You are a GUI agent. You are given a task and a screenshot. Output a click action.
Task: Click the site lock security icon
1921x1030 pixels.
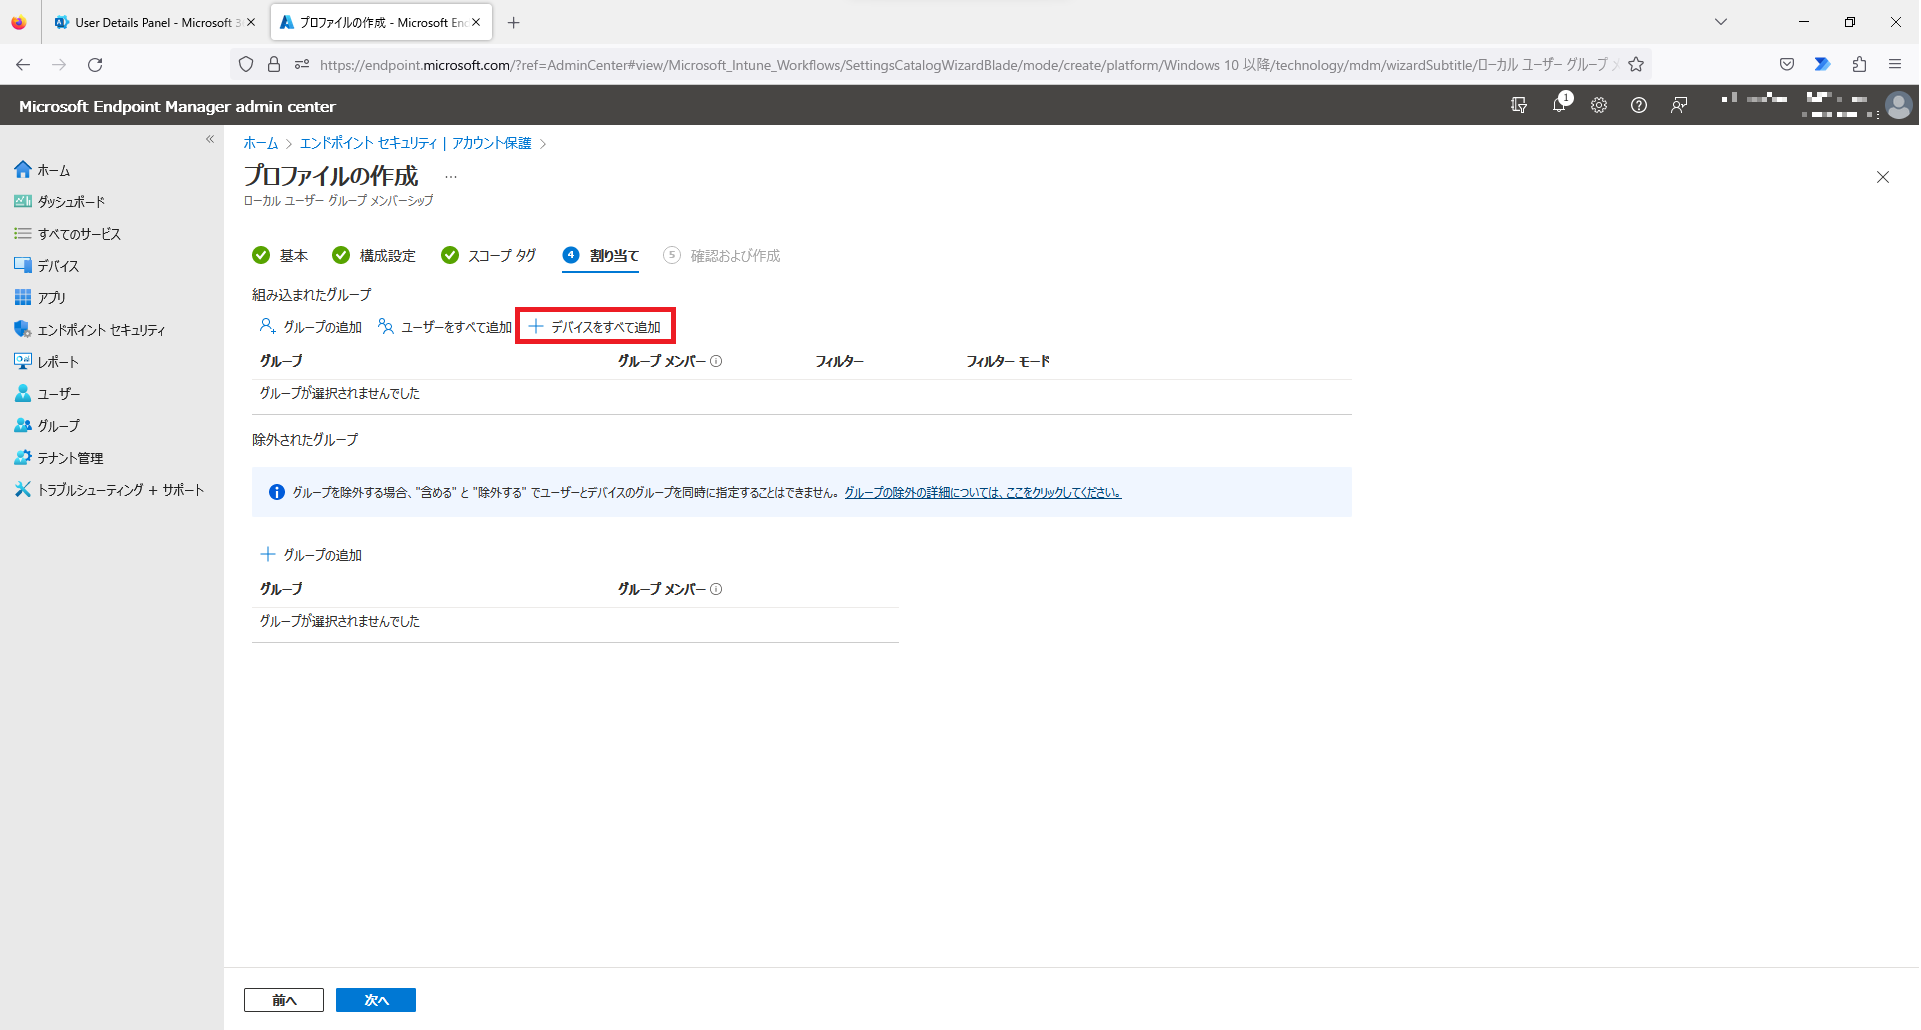(274, 65)
